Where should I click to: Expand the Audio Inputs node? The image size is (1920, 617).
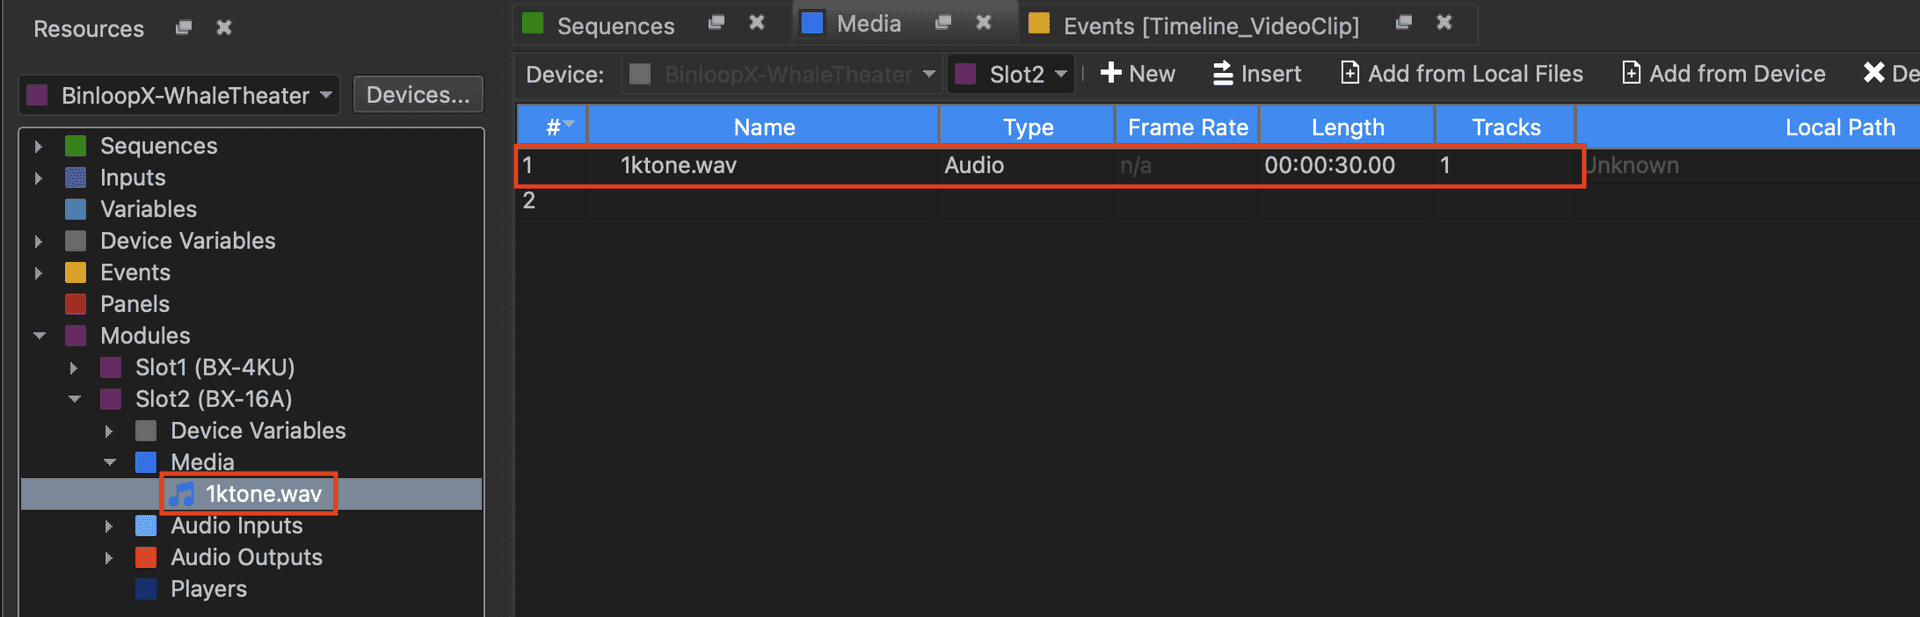109,526
